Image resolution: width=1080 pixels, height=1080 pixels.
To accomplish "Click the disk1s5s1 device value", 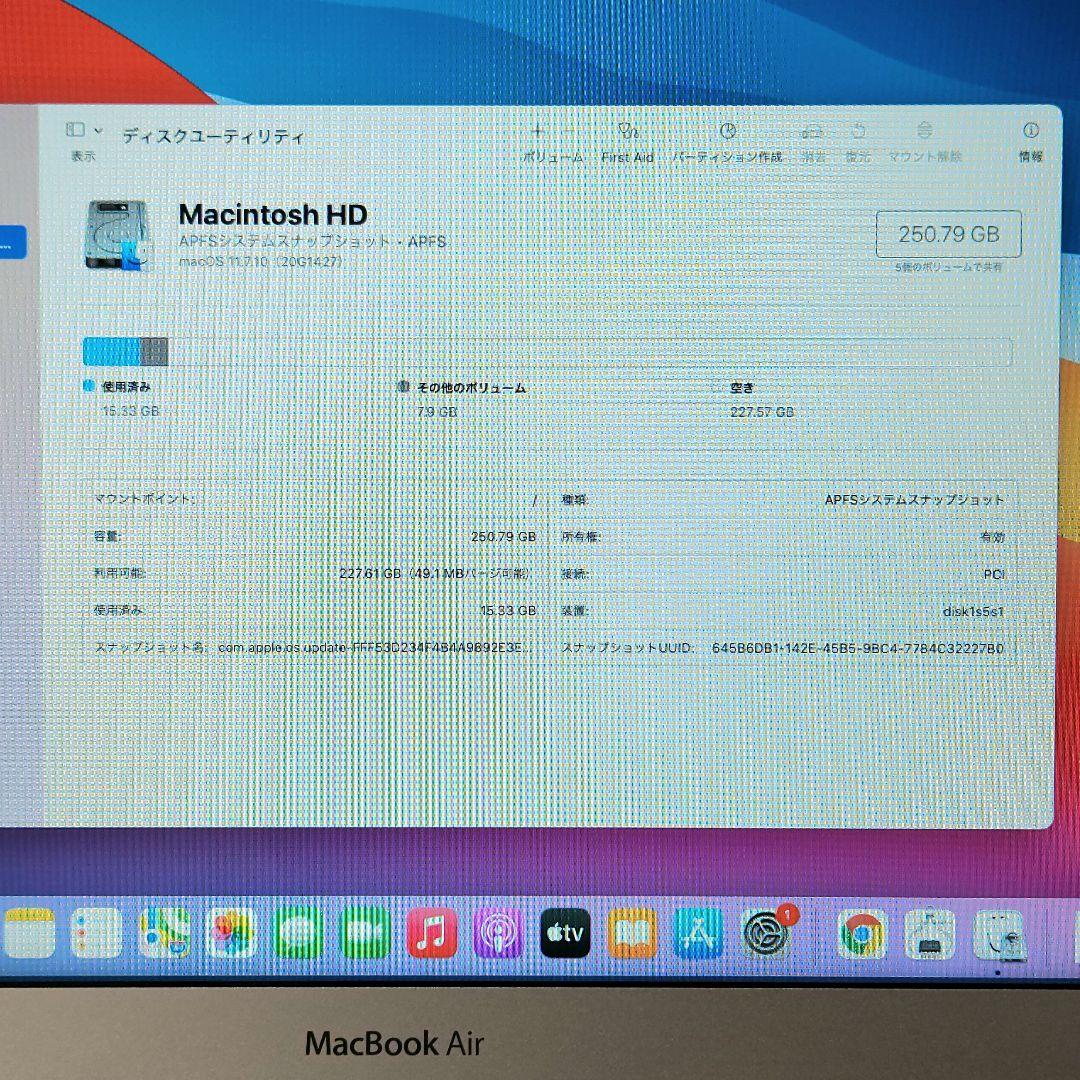I will [973, 611].
